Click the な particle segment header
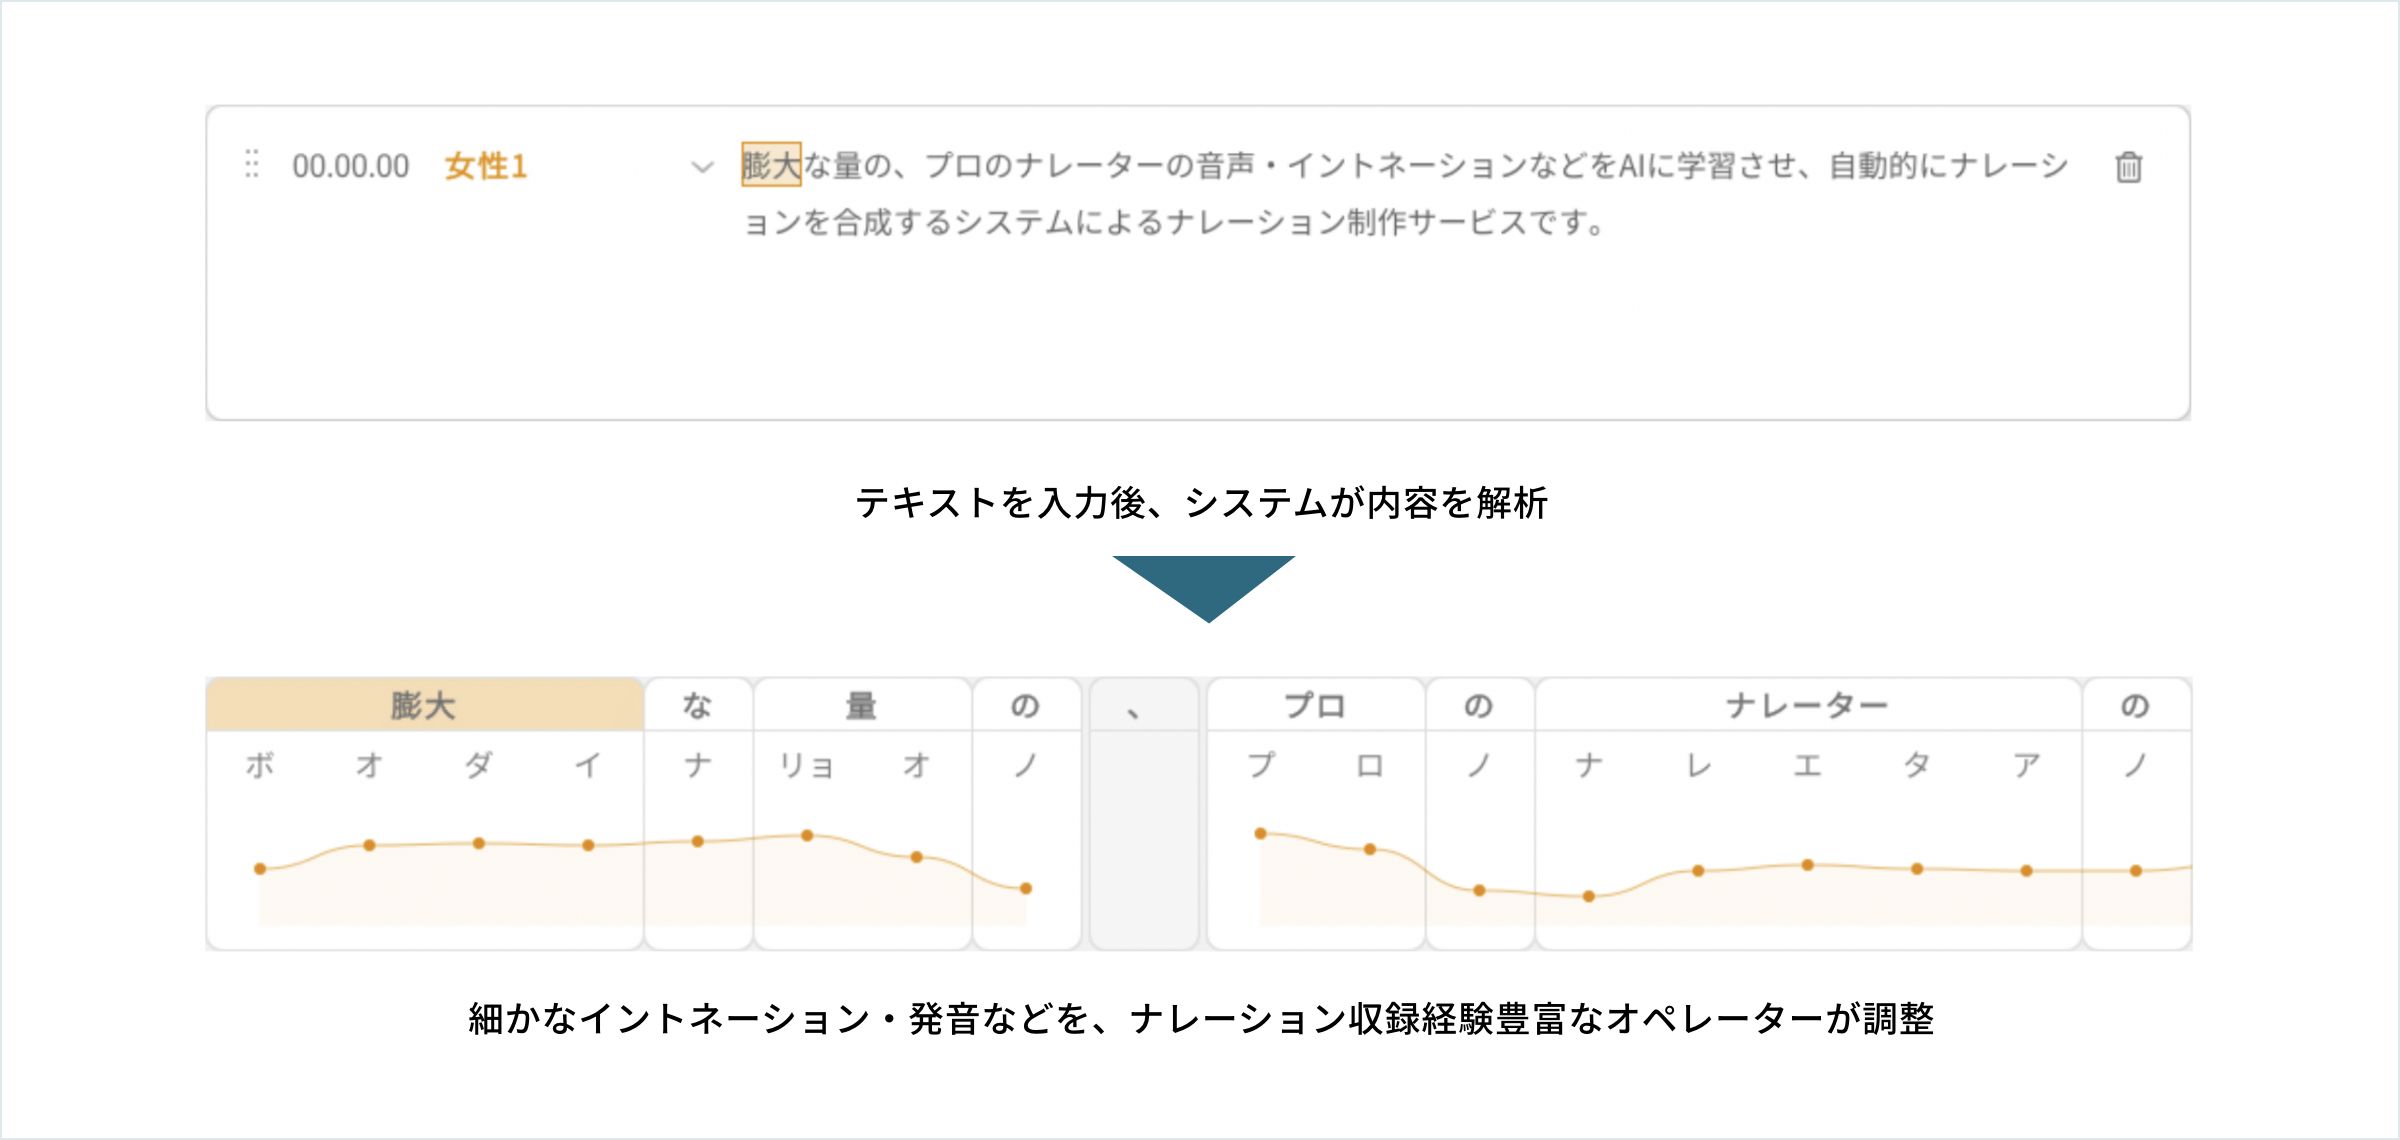This screenshot has height=1140, width=2400. pos(697,705)
